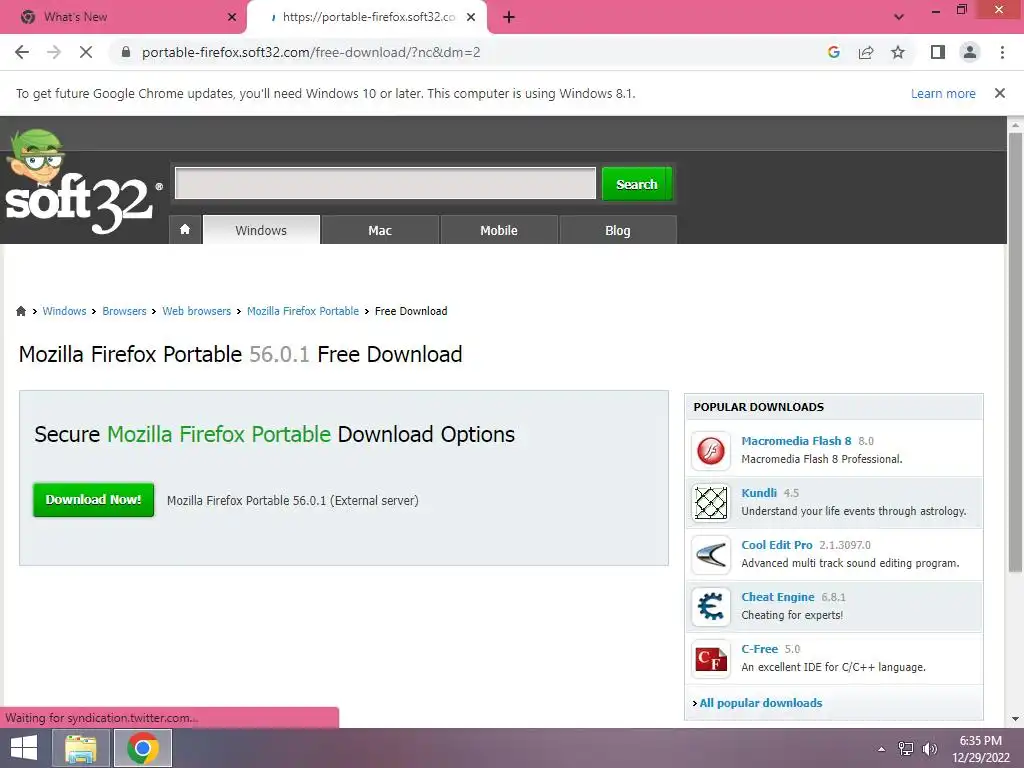Open Macromedia Flash 8 link

(x=796, y=441)
